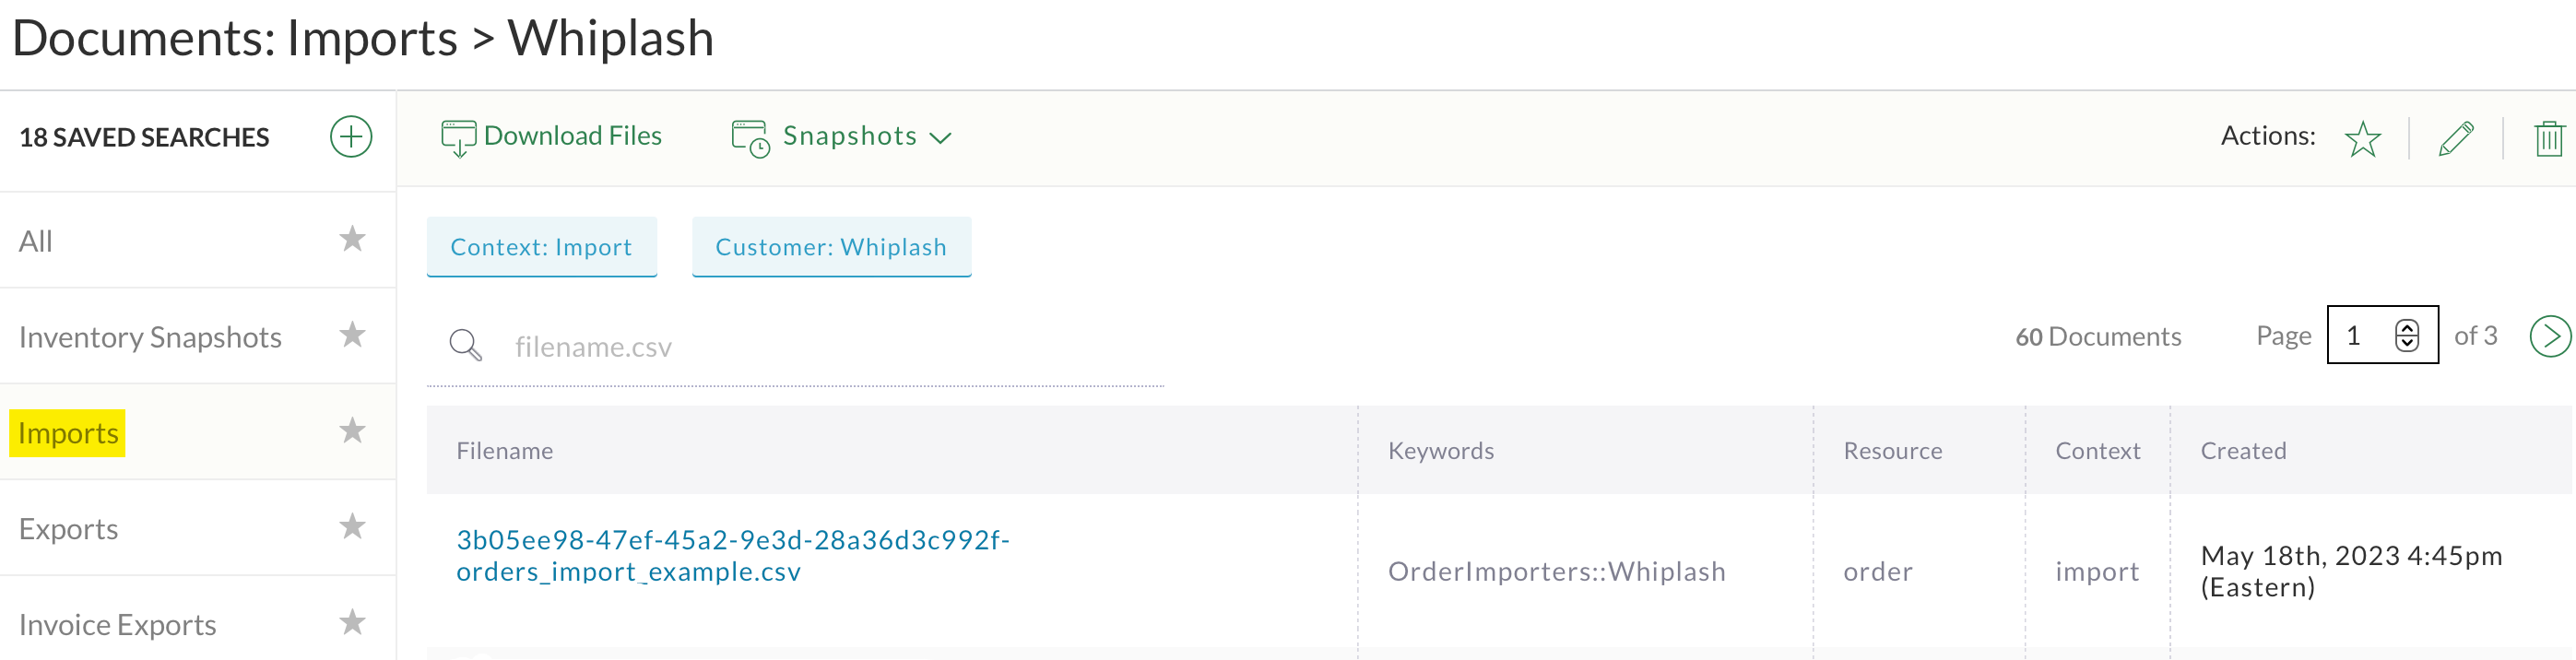
Task: Go to next page arrow
Action: pyautogui.click(x=2549, y=336)
